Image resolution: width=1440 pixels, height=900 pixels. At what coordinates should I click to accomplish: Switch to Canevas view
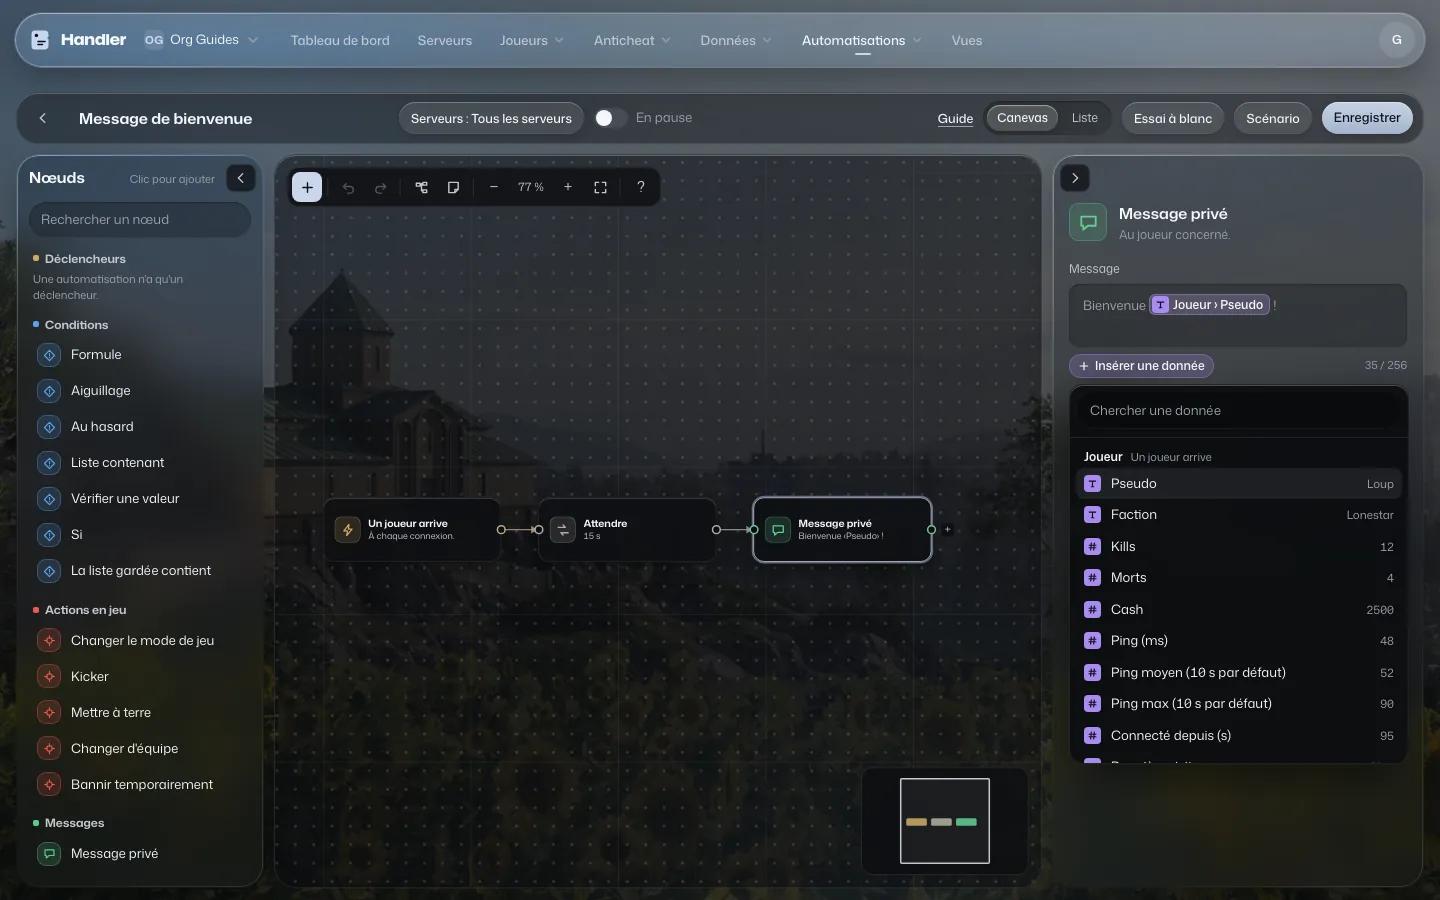click(1022, 118)
